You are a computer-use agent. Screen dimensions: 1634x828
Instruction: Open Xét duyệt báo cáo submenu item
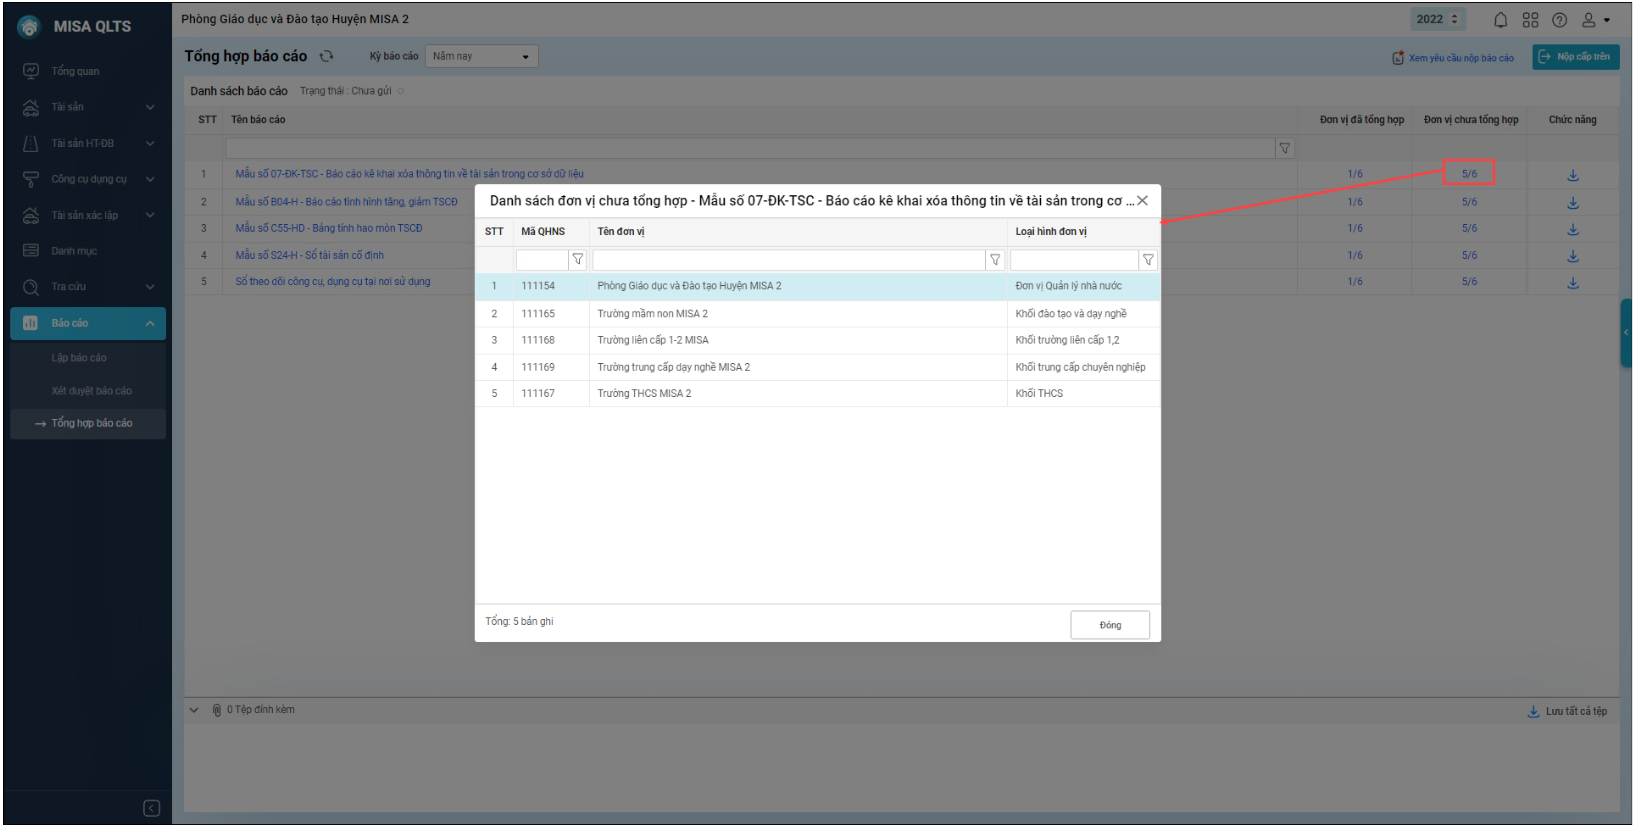91,391
